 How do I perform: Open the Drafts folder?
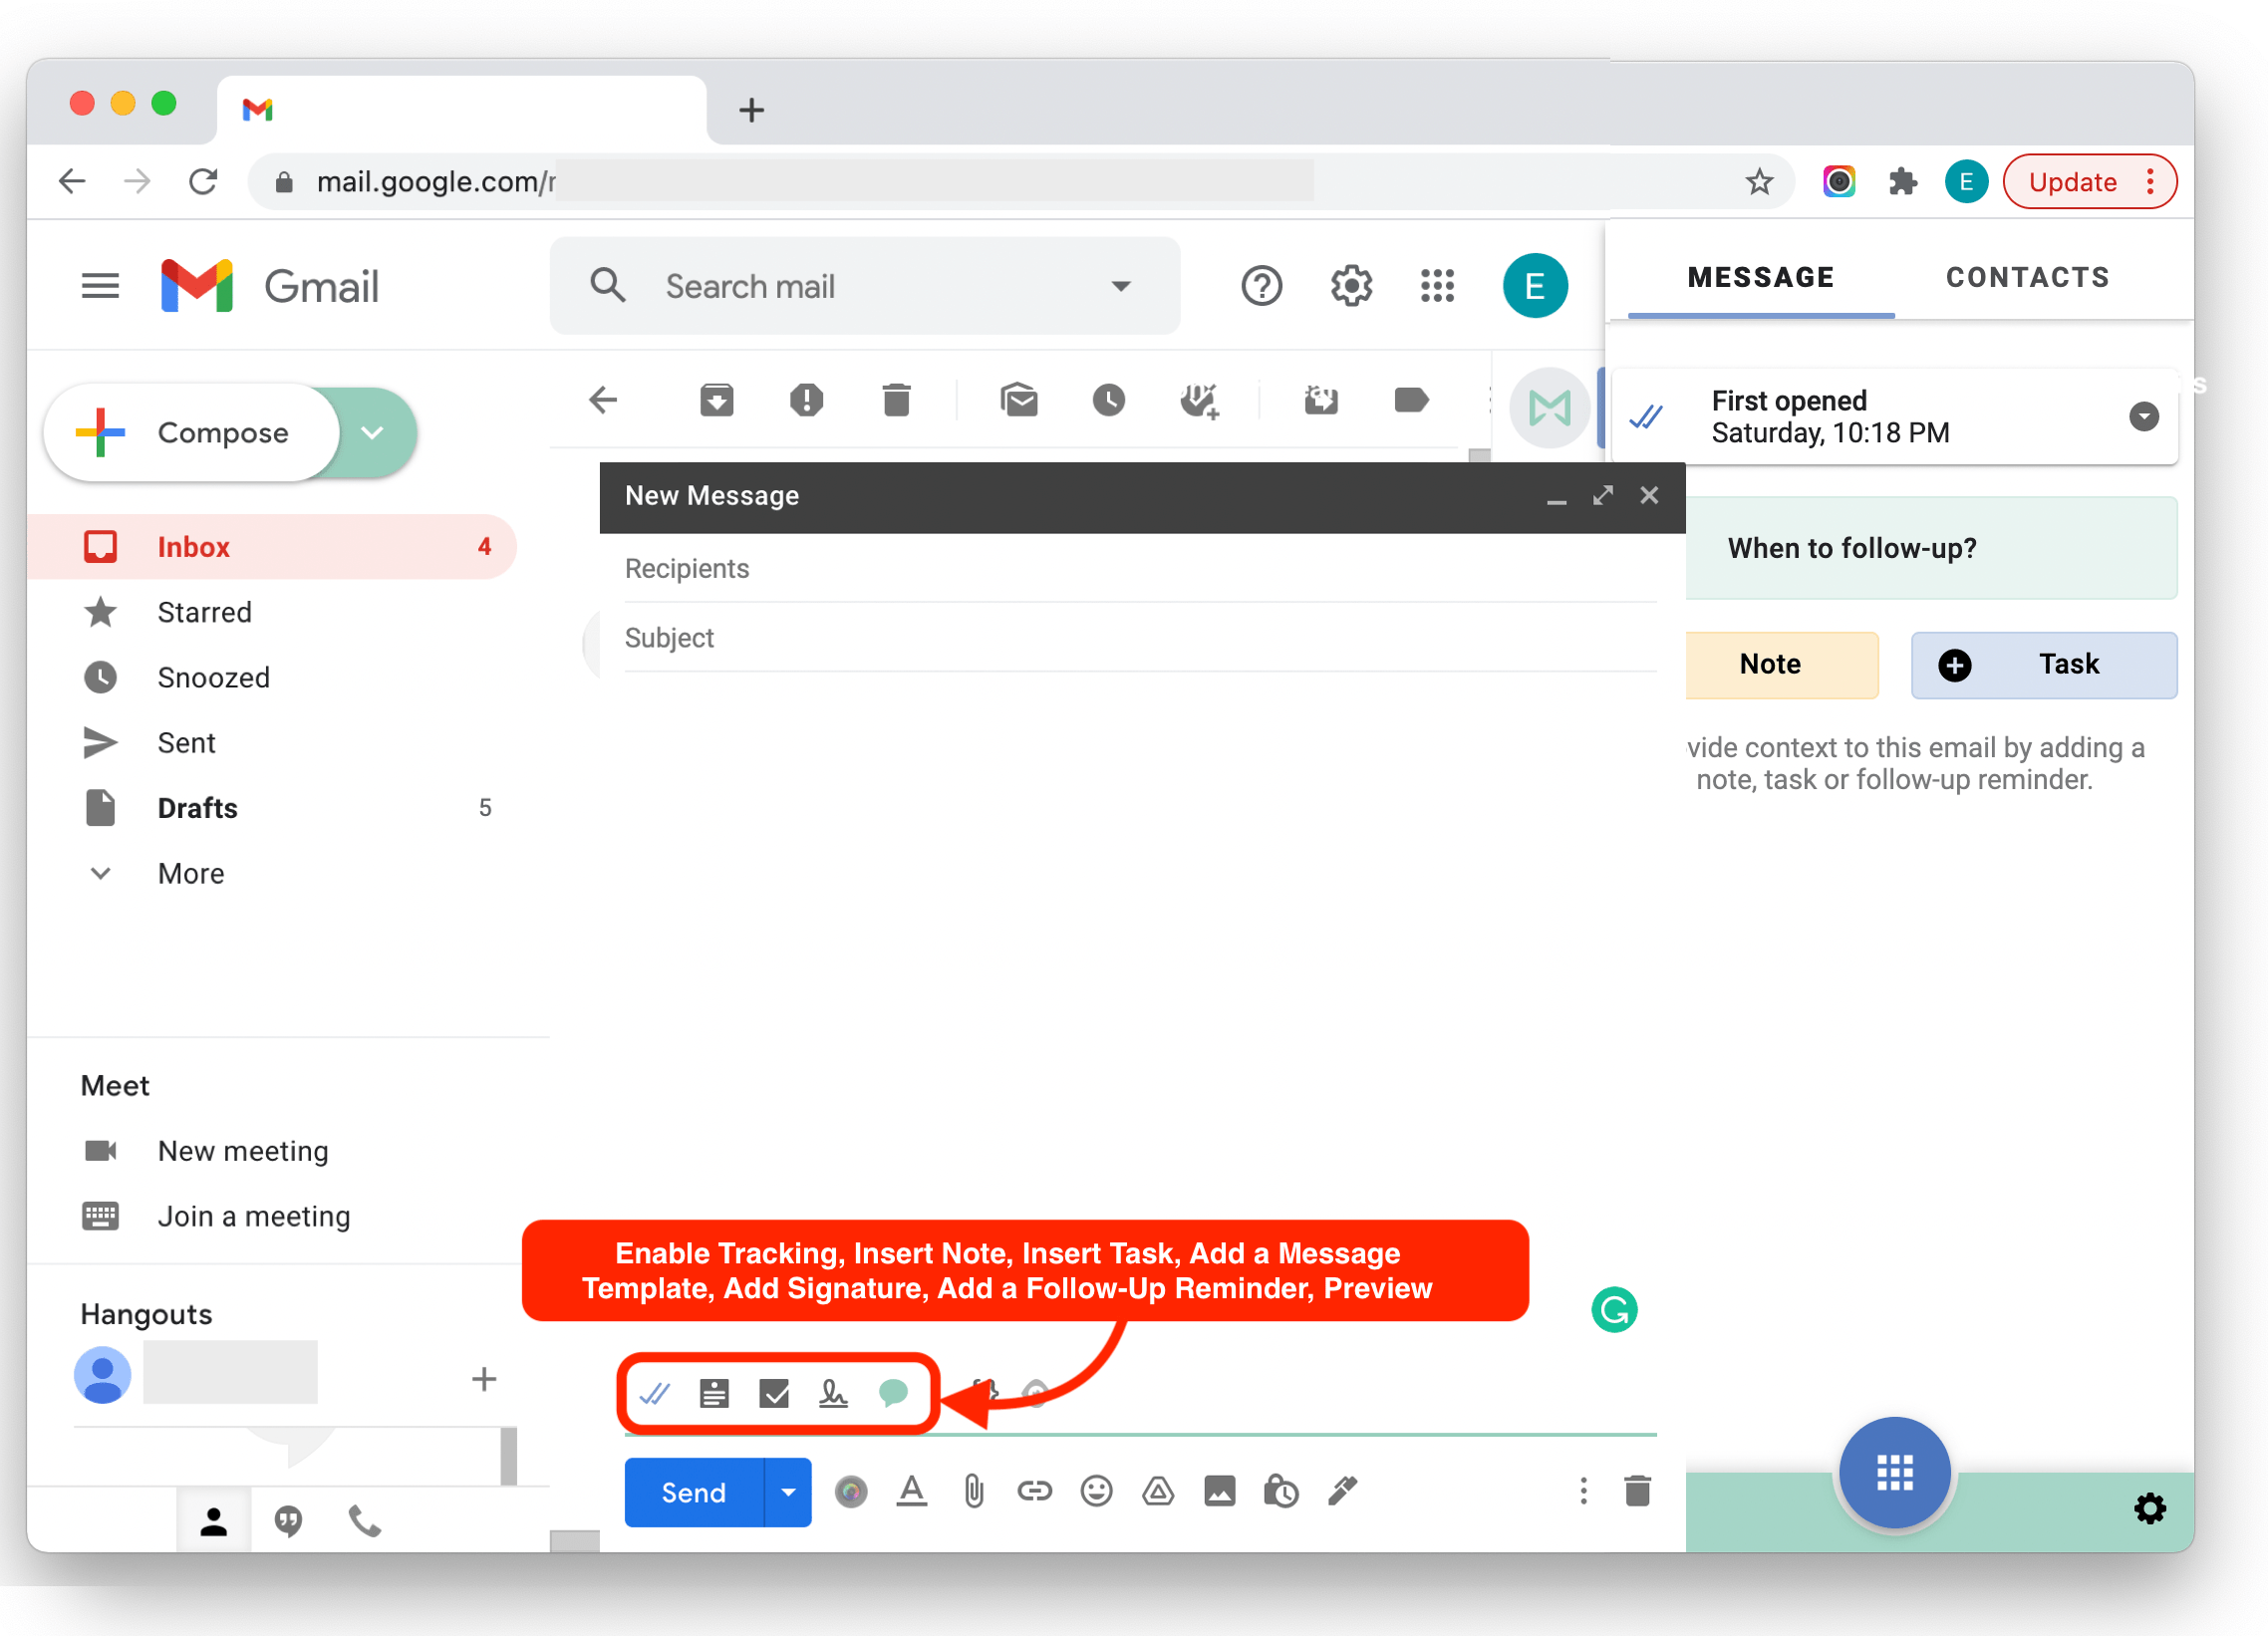tap(197, 808)
